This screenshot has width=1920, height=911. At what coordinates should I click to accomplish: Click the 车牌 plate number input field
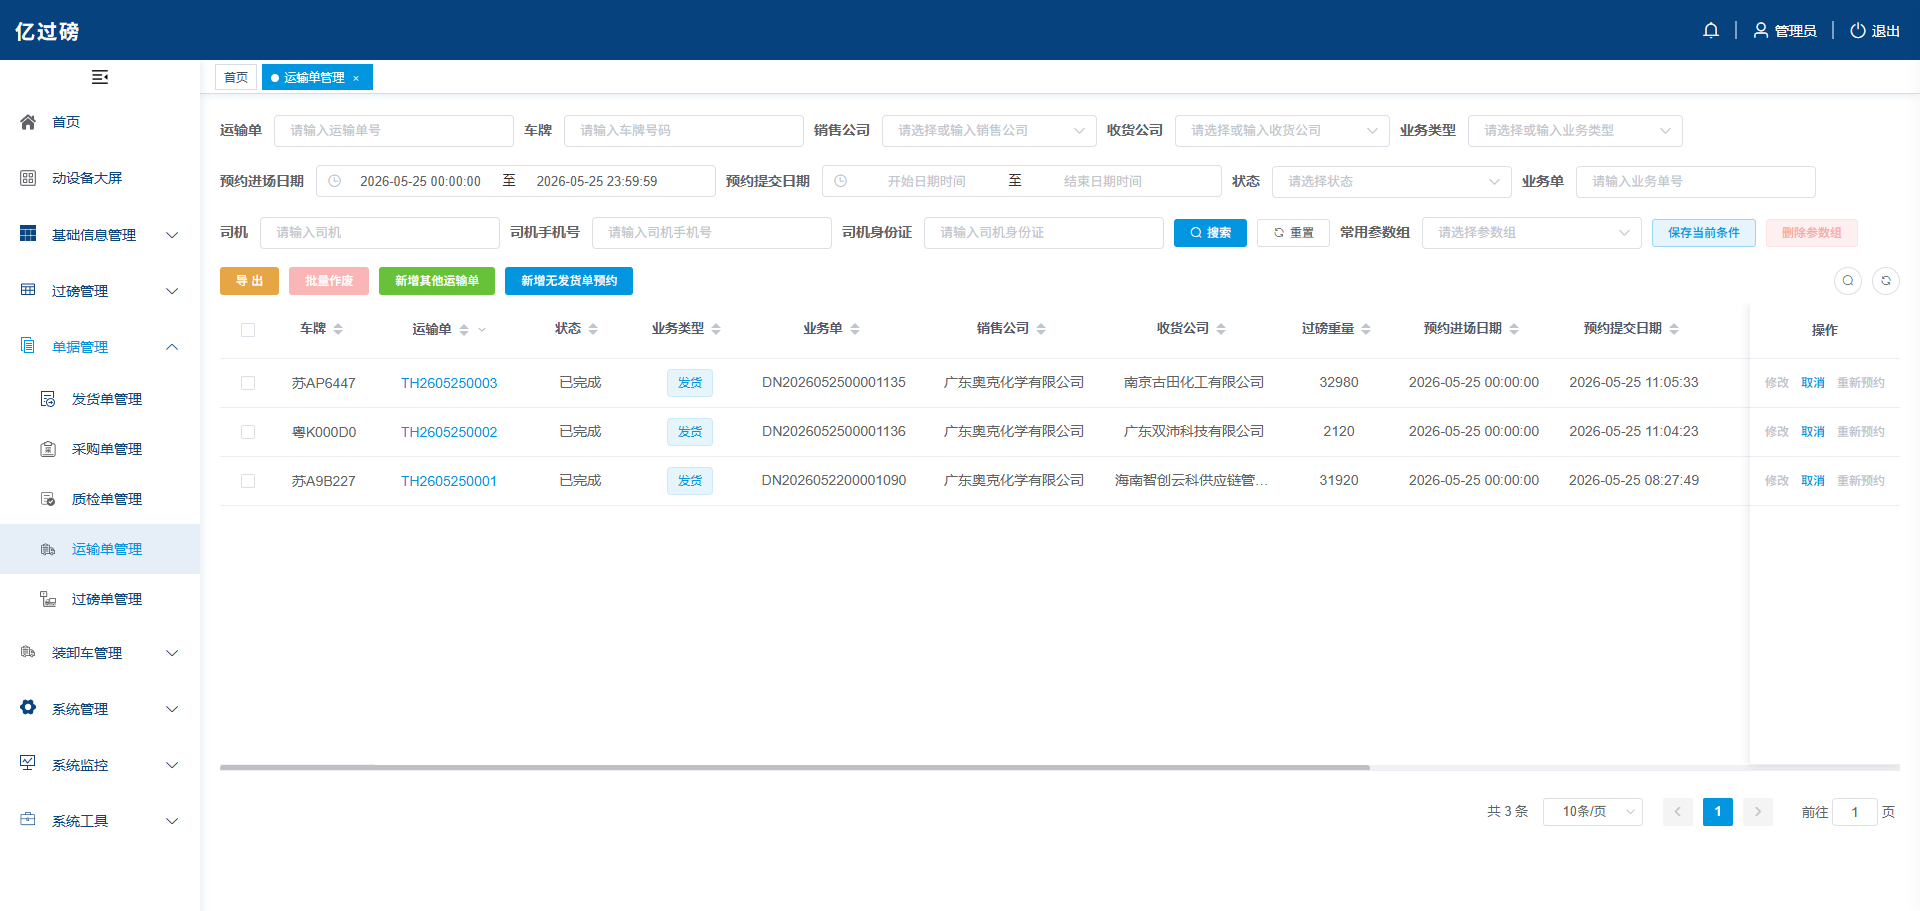tap(684, 131)
